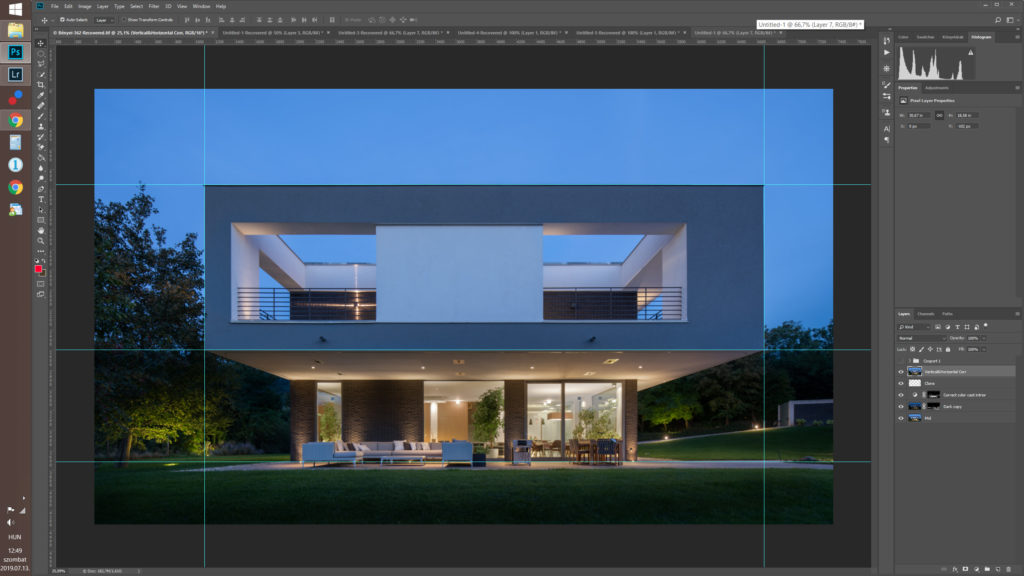Select the Eyedropper tool
The image size is (1024, 576).
coord(41,95)
